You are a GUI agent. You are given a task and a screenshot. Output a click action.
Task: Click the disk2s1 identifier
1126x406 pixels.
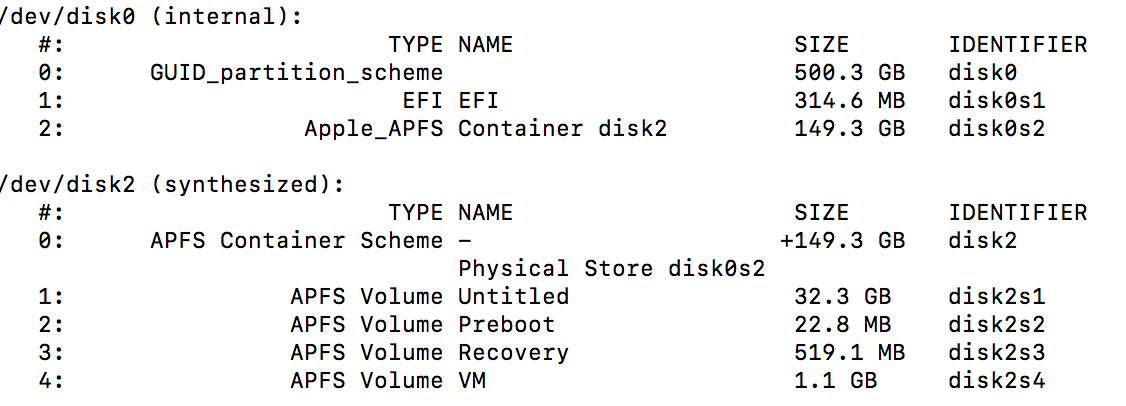click(997, 297)
